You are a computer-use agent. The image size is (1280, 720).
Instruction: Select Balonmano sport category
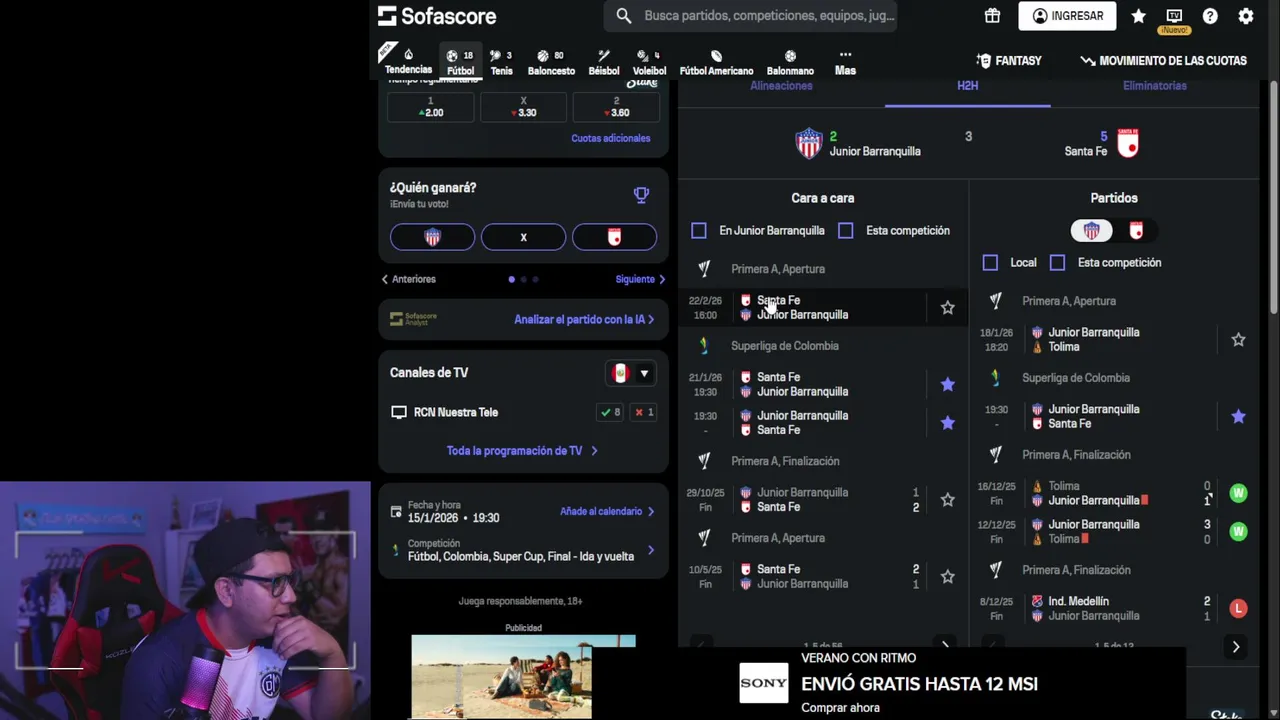(790, 62)
